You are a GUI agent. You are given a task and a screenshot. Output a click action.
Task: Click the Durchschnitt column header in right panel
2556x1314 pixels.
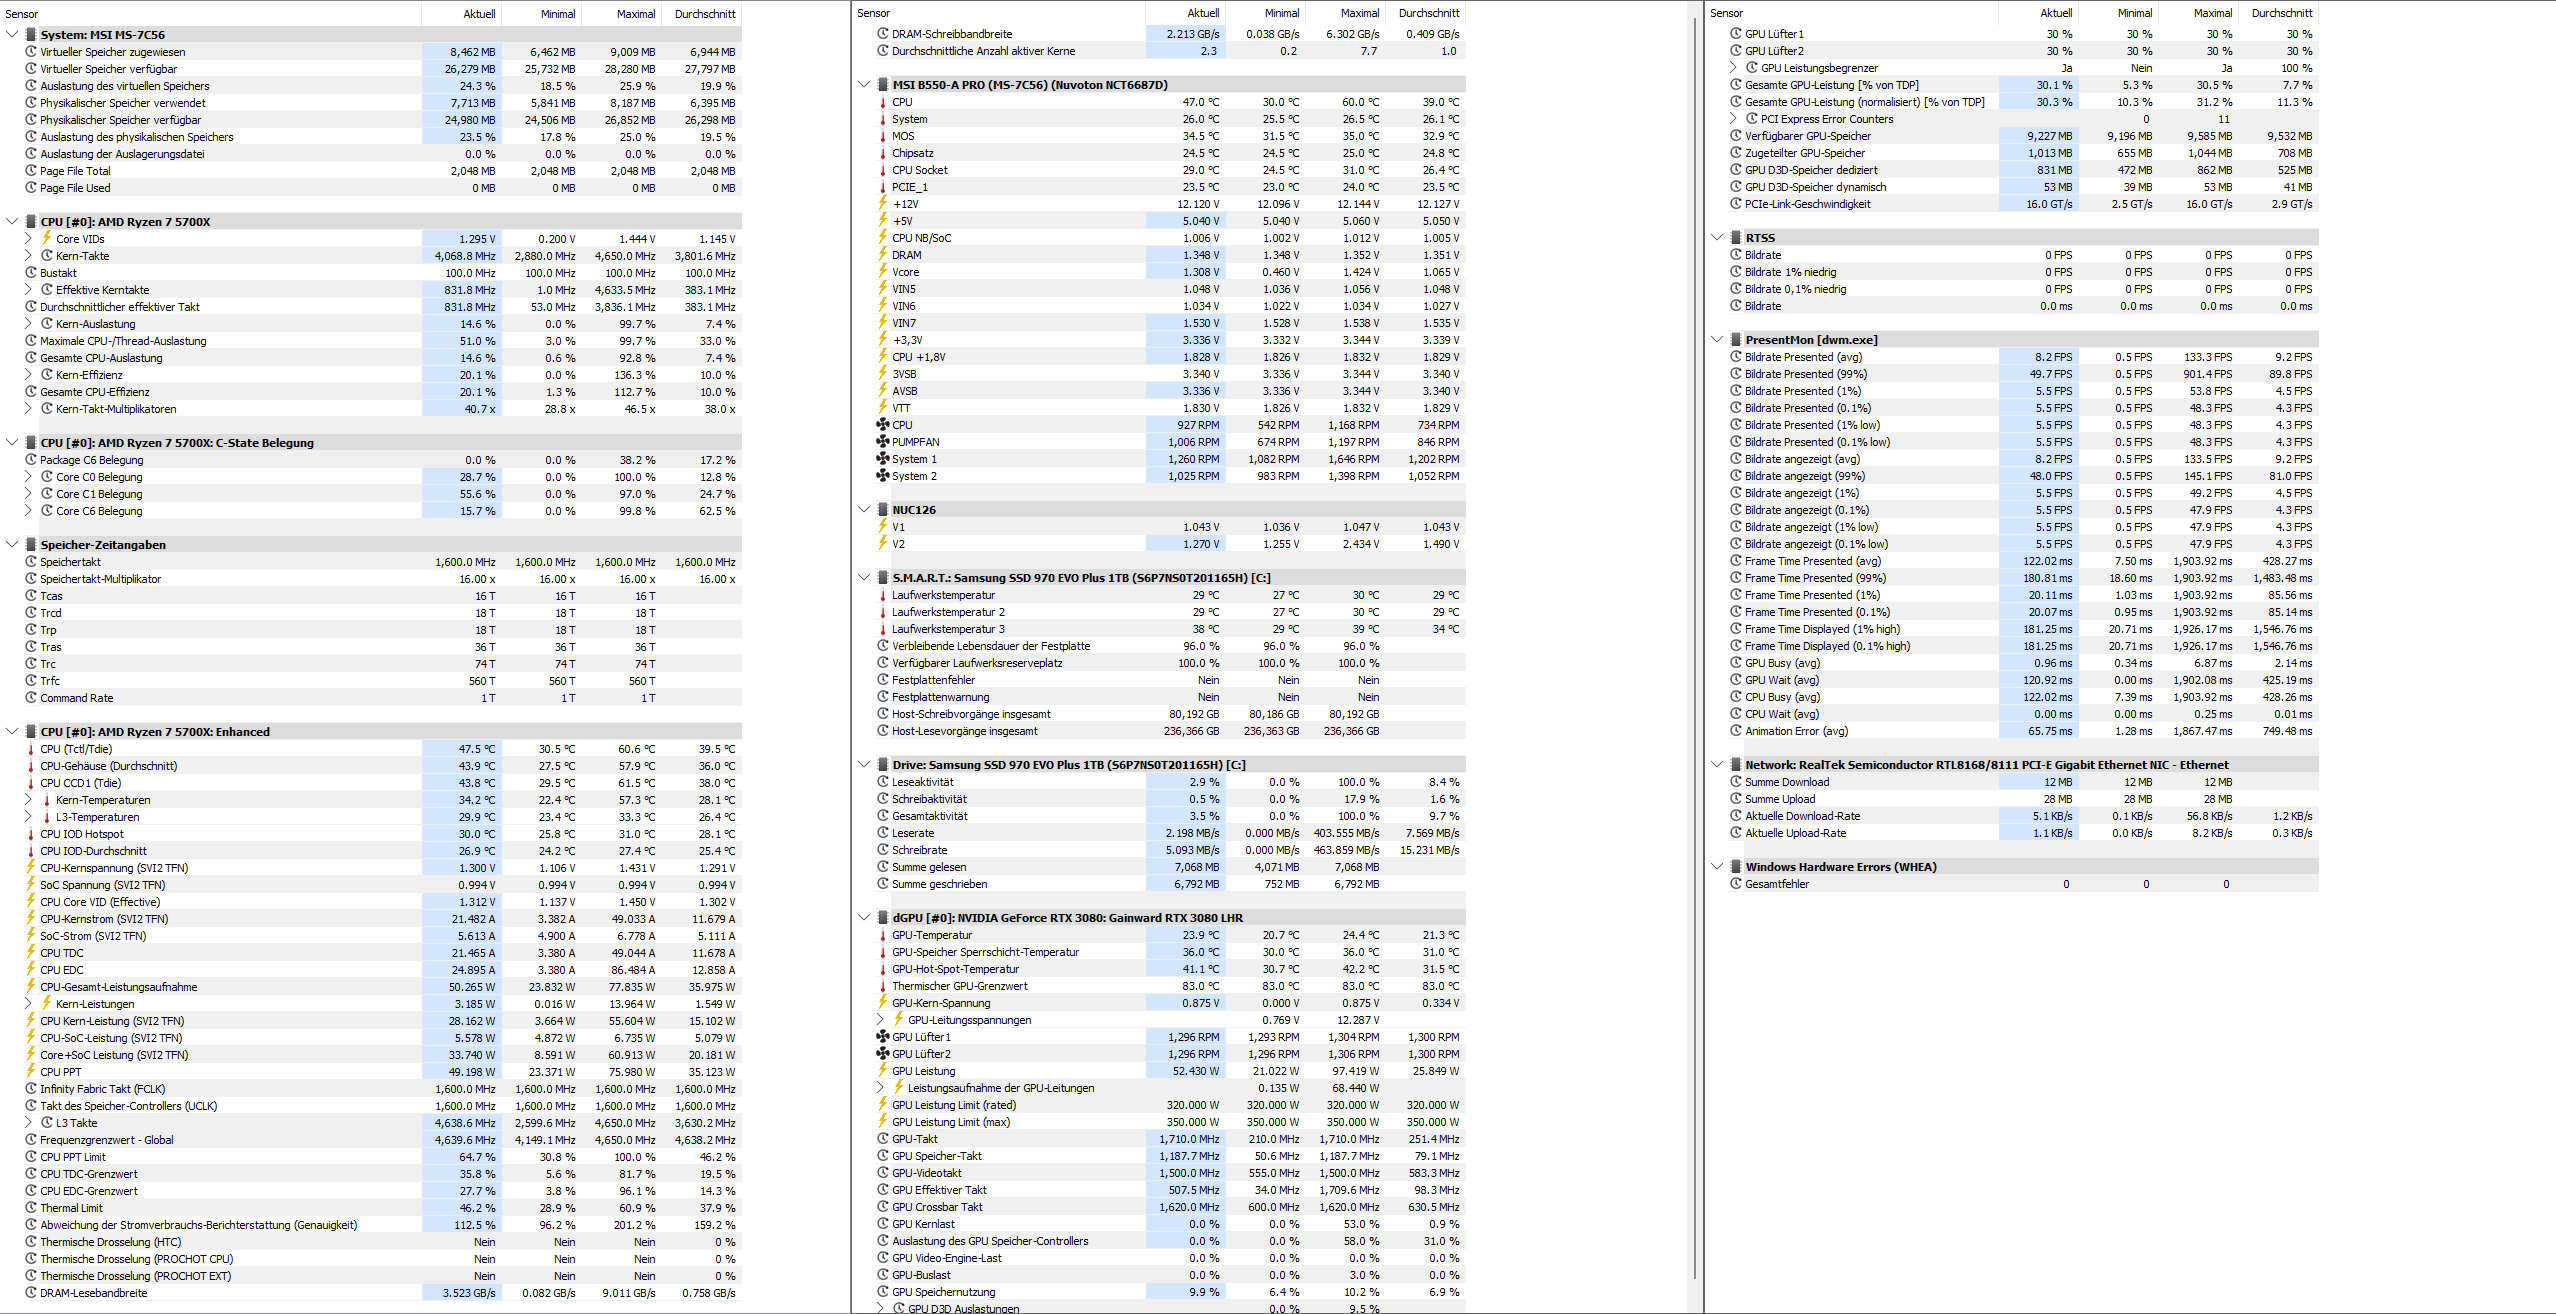2279,13
